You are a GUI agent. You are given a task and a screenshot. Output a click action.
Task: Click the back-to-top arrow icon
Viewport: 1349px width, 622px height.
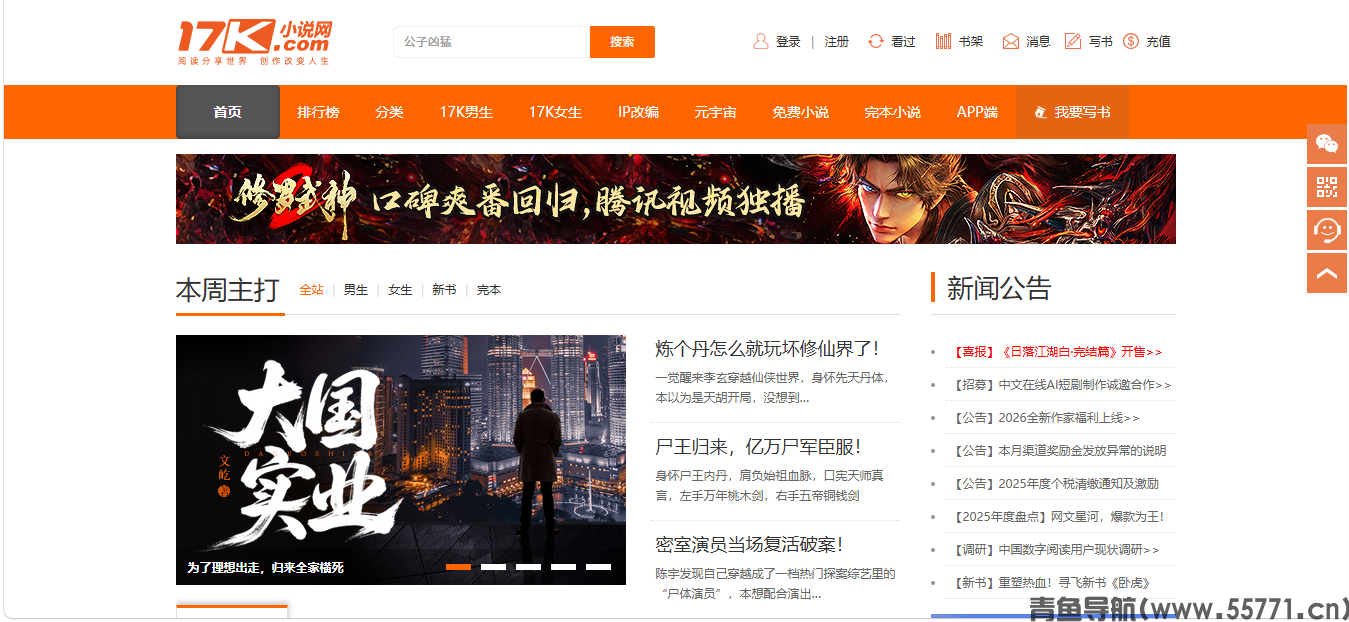pos(1327,273)
